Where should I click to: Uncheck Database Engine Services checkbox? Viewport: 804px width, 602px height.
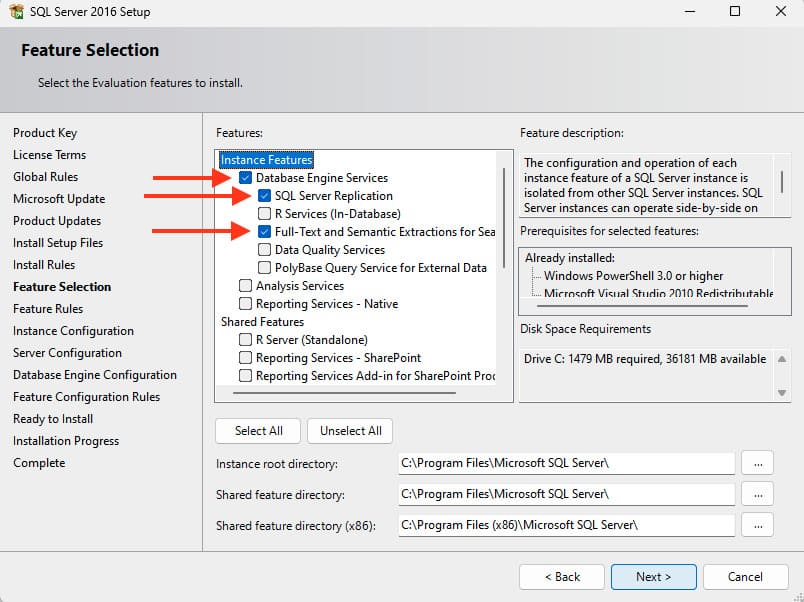246,178
